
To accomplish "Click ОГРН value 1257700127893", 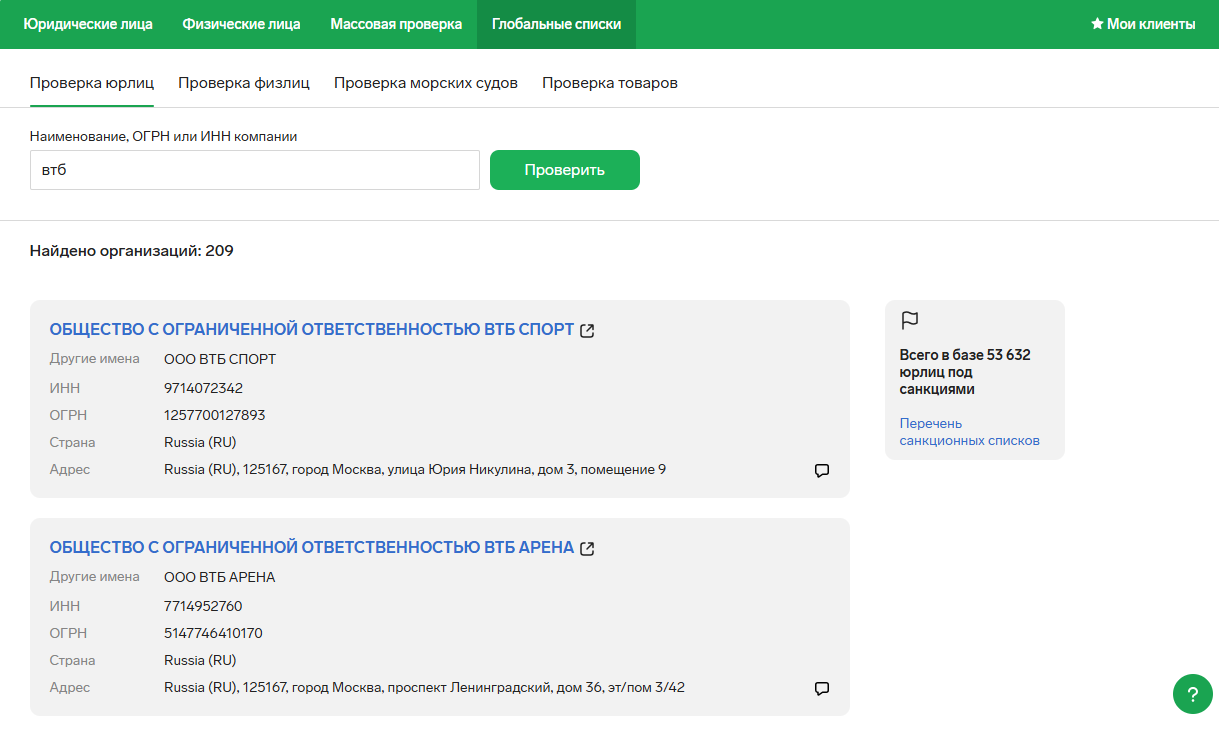I will pyautogui.click(x=215, y=415).
